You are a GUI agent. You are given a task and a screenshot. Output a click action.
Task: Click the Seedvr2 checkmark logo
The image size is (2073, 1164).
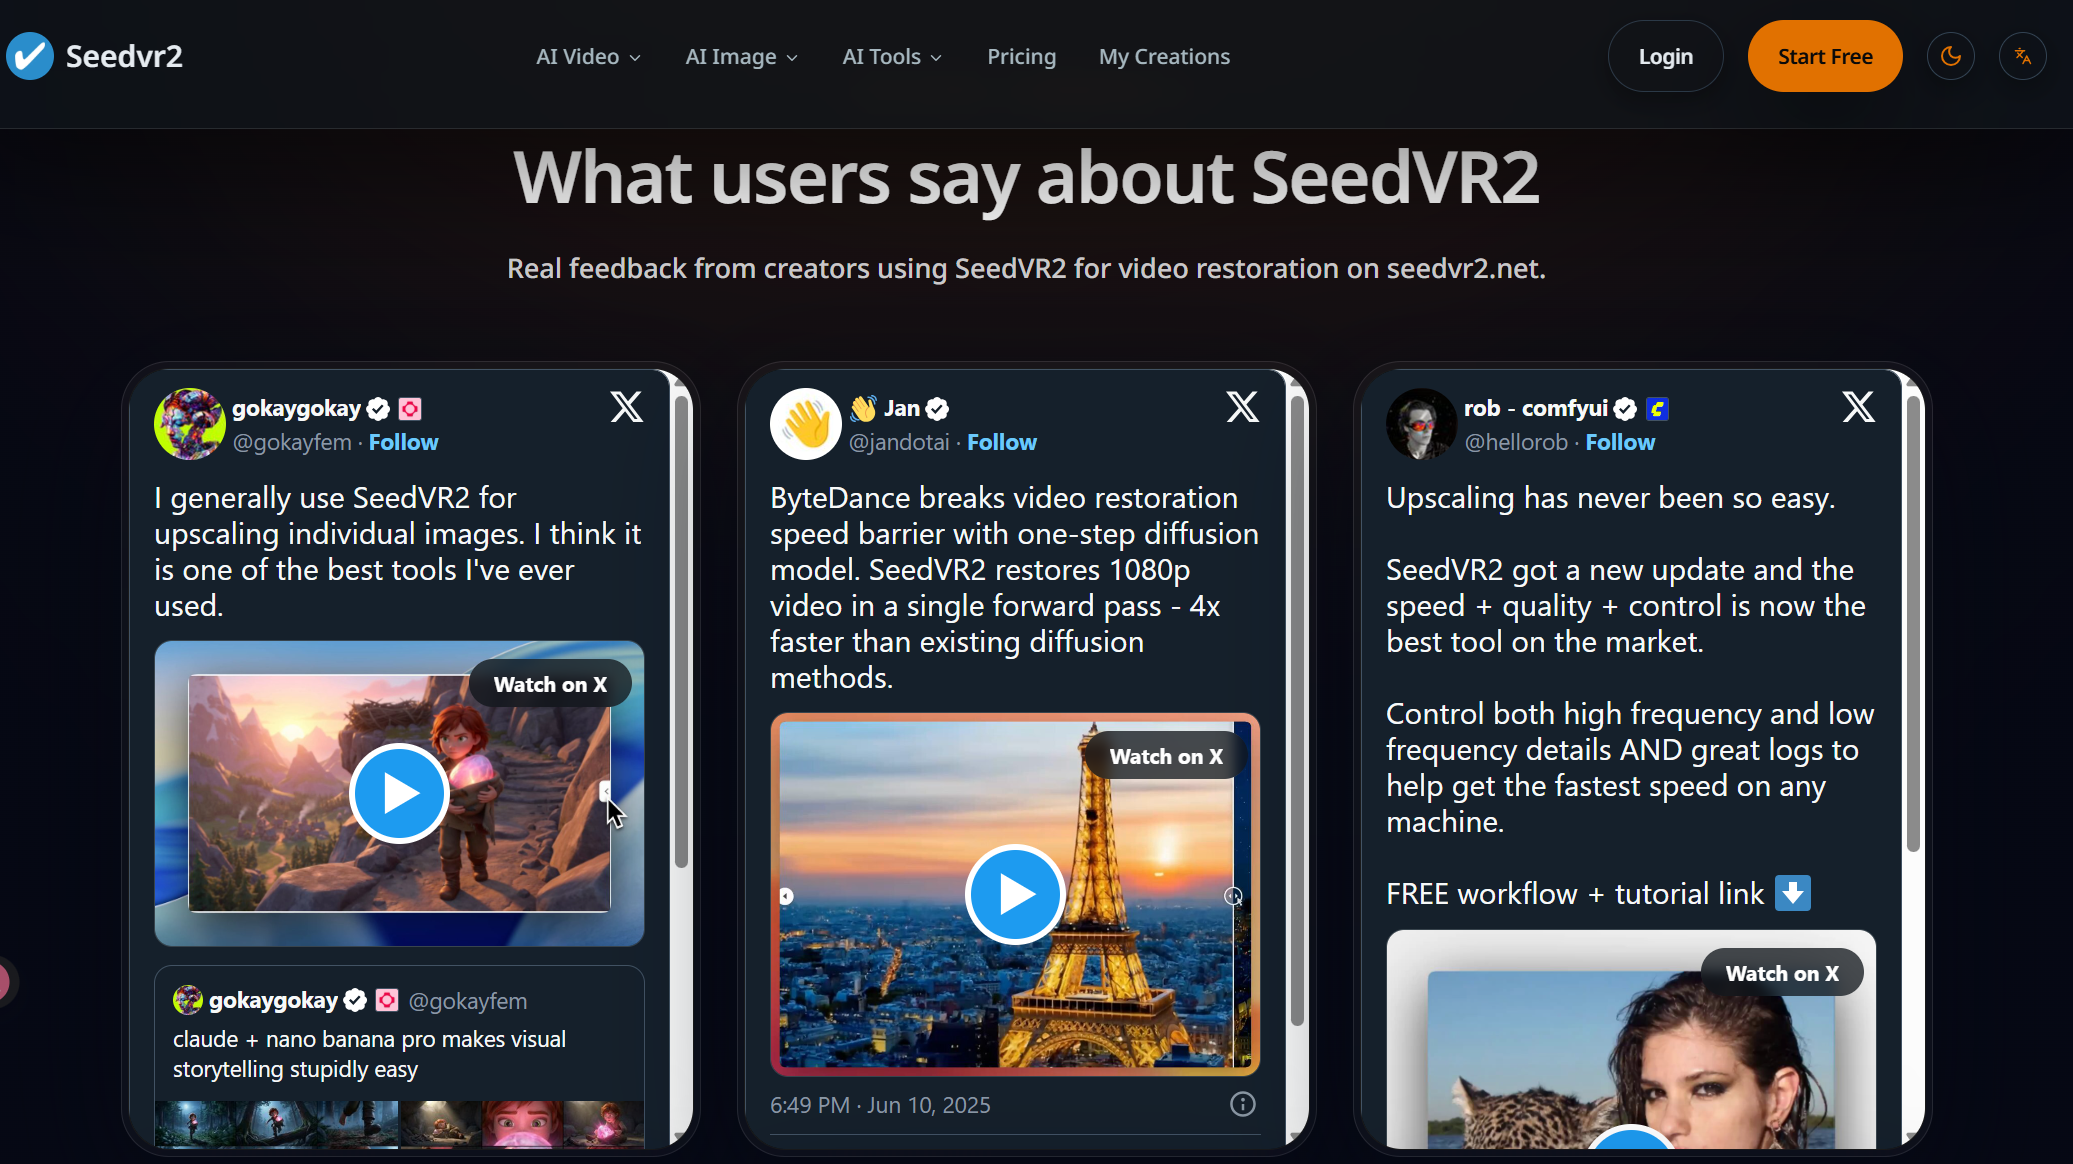[x=30, y=55]
